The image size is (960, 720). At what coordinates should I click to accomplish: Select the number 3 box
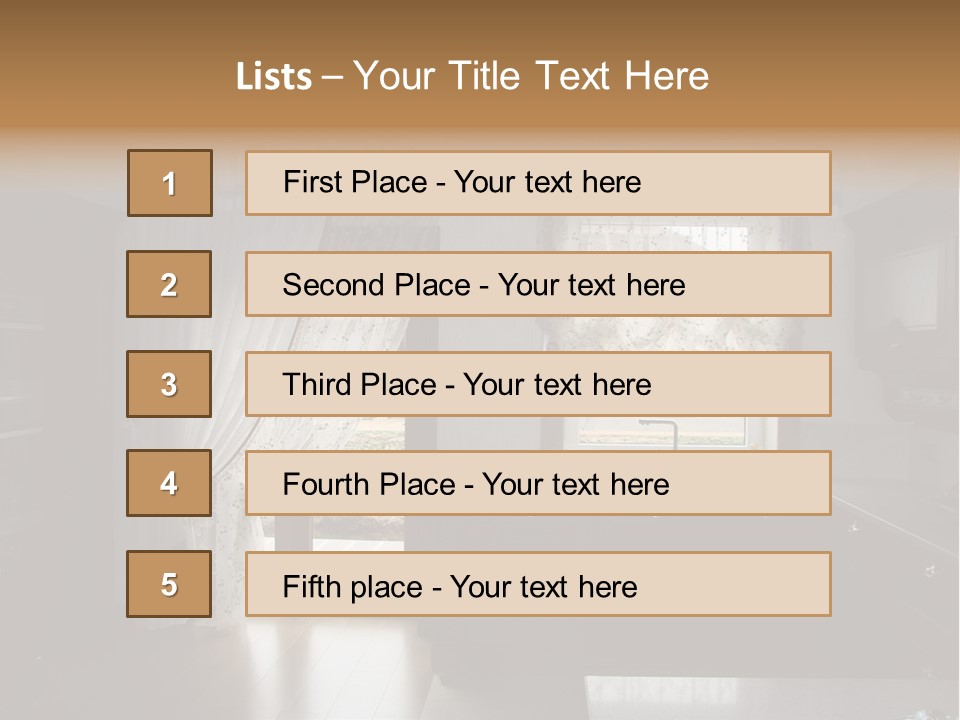169,384
